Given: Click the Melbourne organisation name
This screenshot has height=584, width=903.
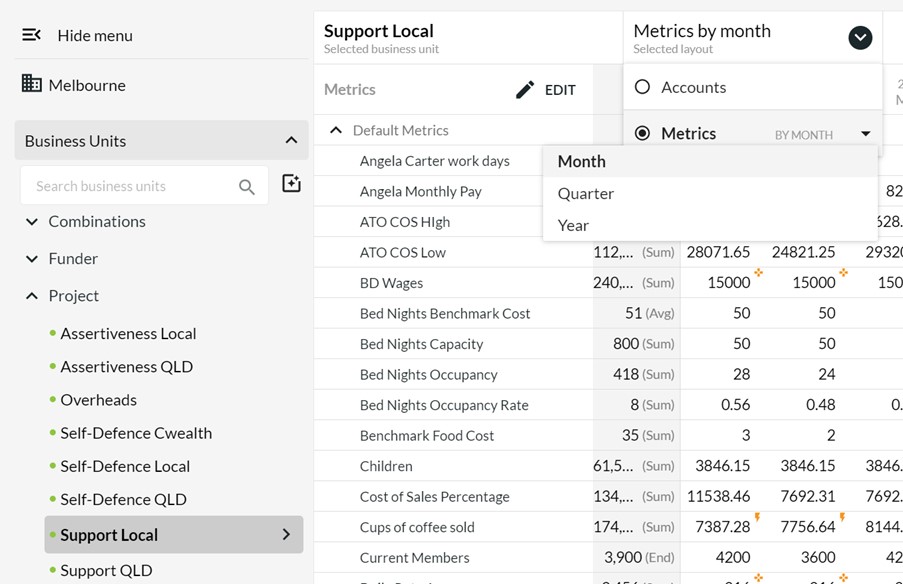Looking at the screenshot, I should pyautogui.click(x=87, y=85).
